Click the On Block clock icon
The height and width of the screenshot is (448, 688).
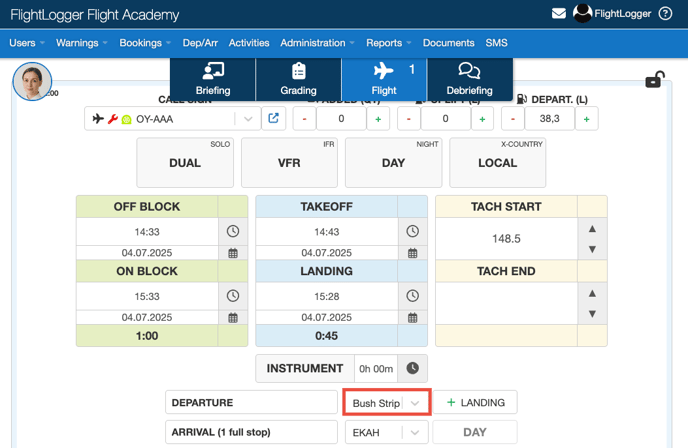pos(233,296)
